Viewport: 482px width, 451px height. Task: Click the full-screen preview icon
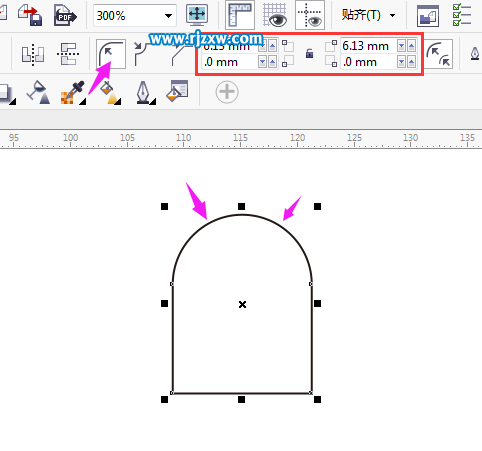point(197,15)
